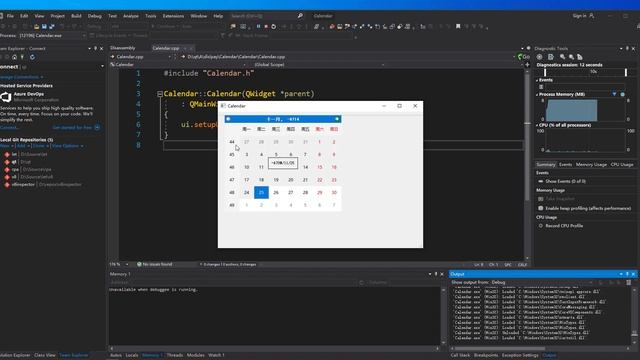Image resolution: width=640 pixels, height=360 pixels.
Task: Open the Build menu
Action: (x=76, y=16)
